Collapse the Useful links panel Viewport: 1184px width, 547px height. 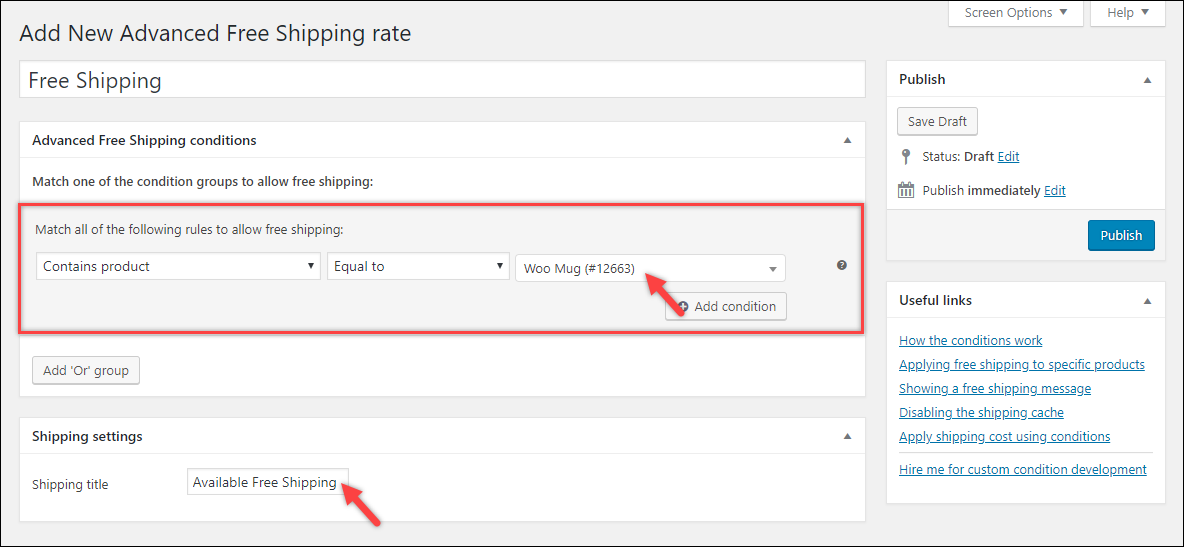pos(1148,301)
